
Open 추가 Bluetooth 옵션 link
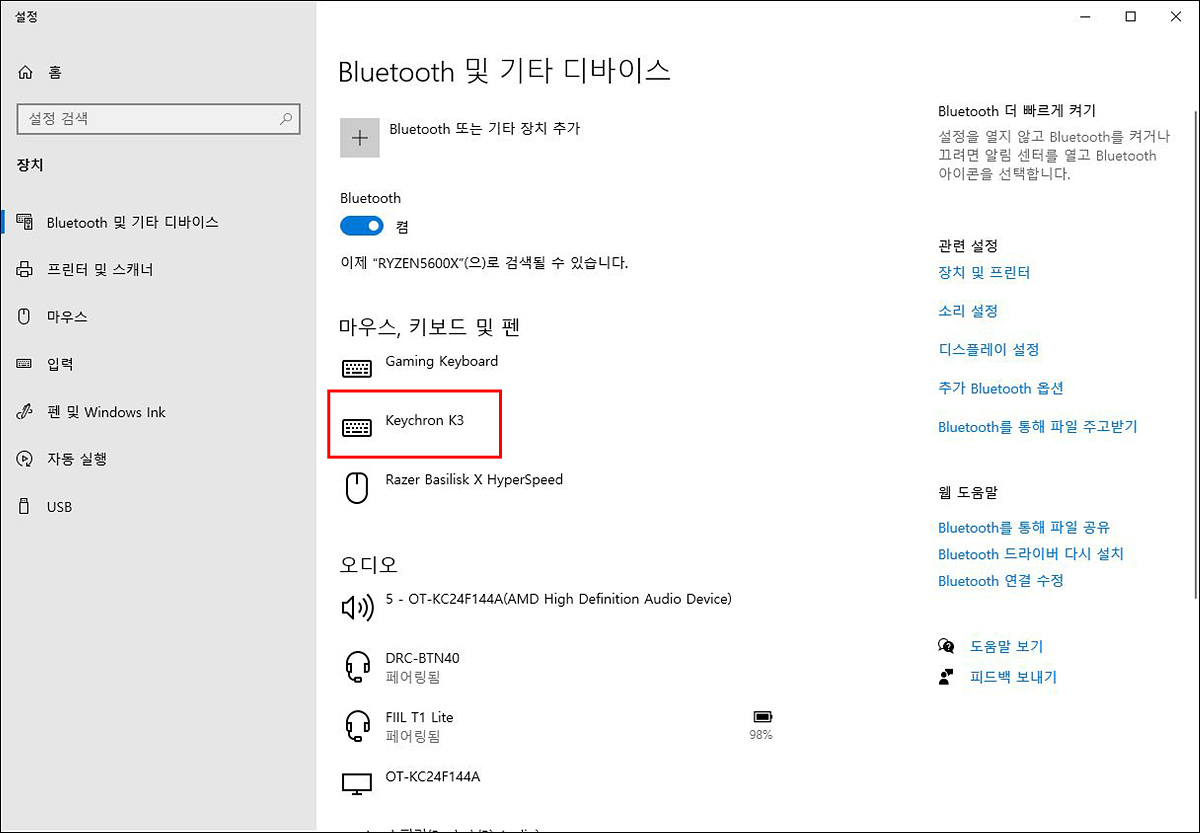(1001, 388)
